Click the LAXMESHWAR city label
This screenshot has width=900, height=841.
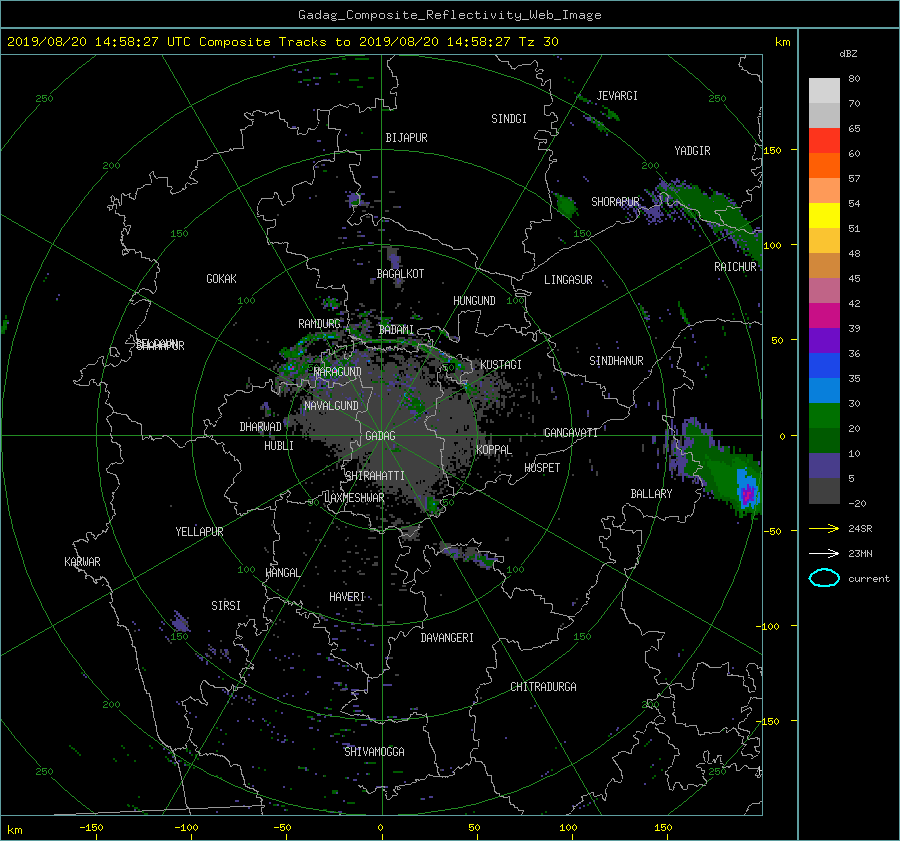tap(354, 498)
